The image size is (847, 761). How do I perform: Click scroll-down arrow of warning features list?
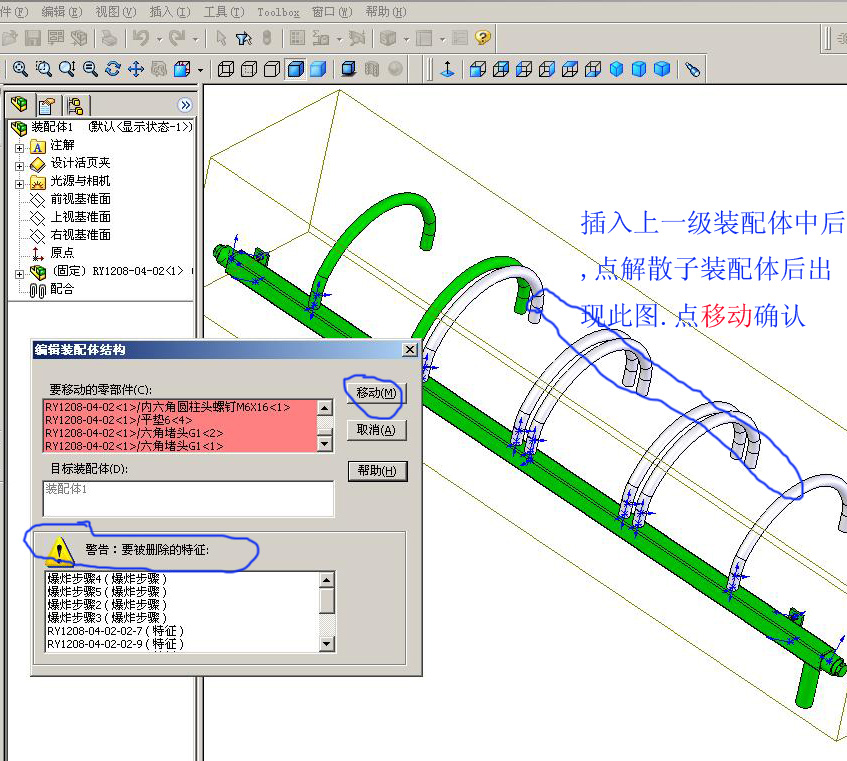[327, 644]
